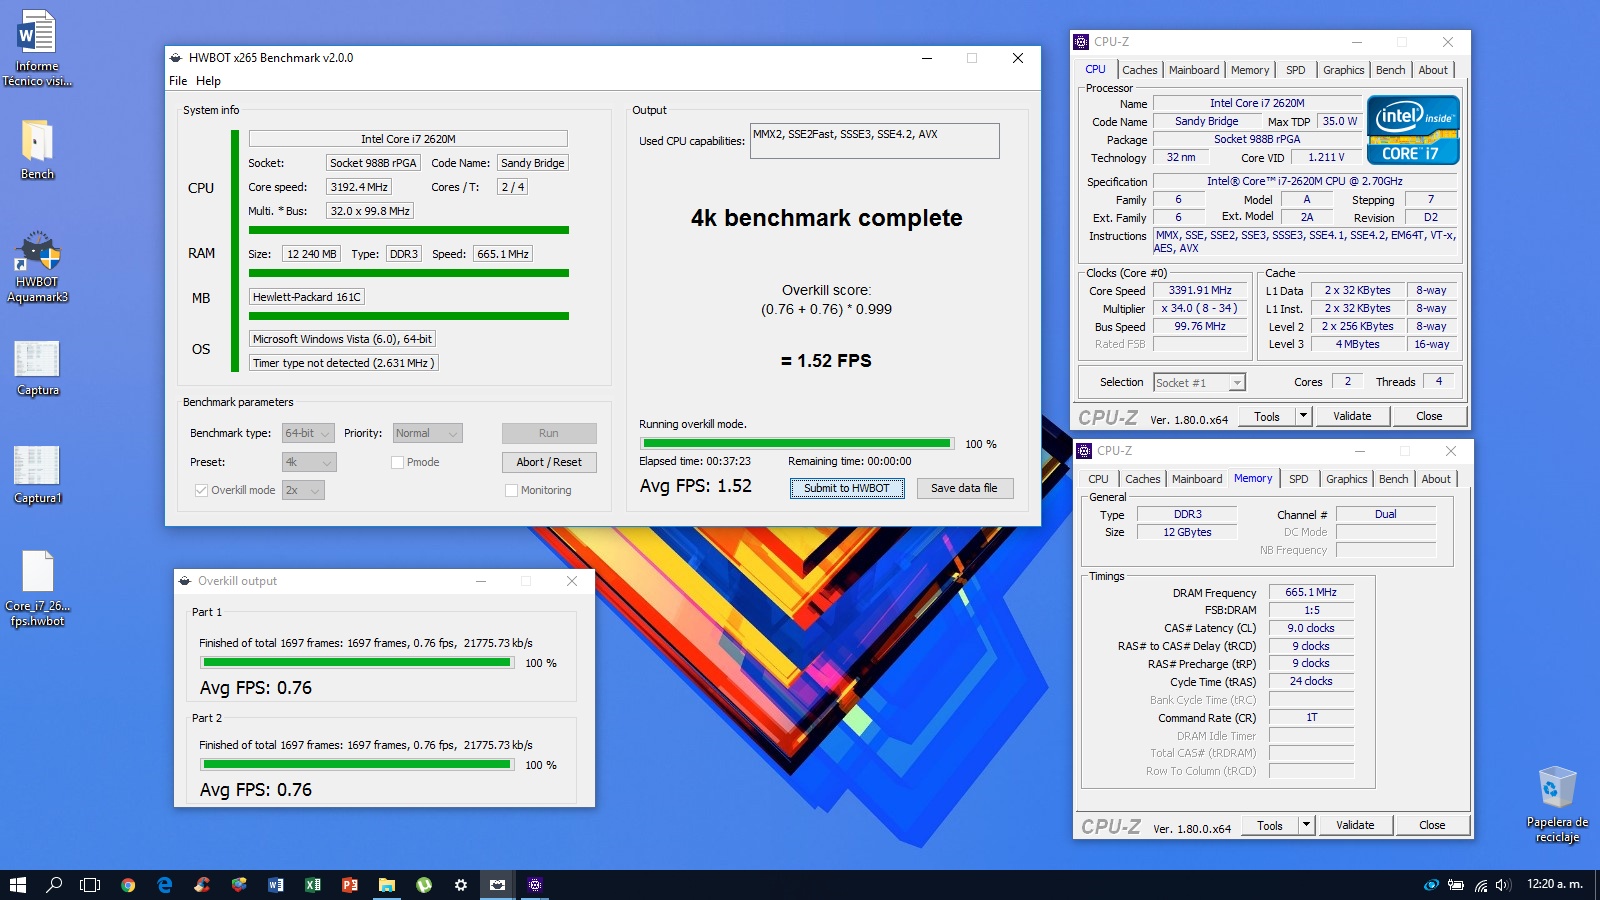Image resolution: width=1600 pixels, height=900 pixels.
Task: Select the Captura1 desktop file
Action: click(37, 475)
